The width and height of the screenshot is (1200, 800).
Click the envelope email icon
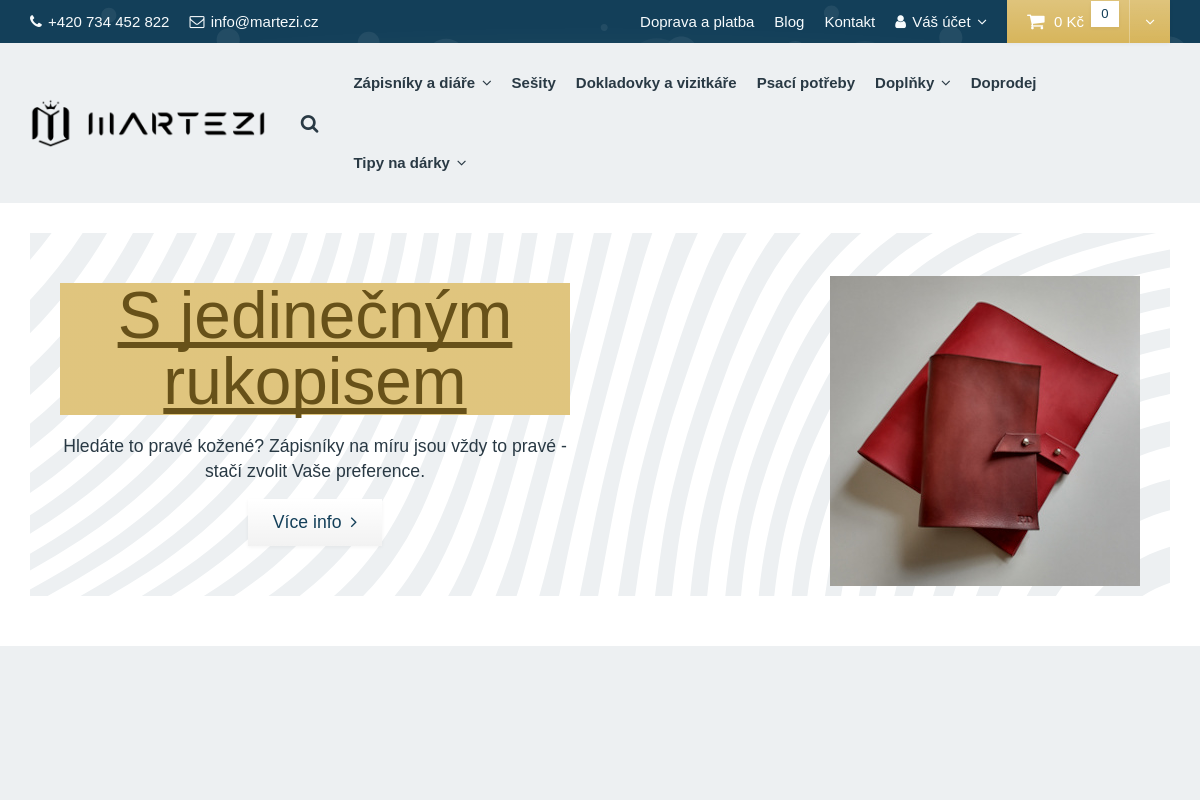[x=197, y=21]
